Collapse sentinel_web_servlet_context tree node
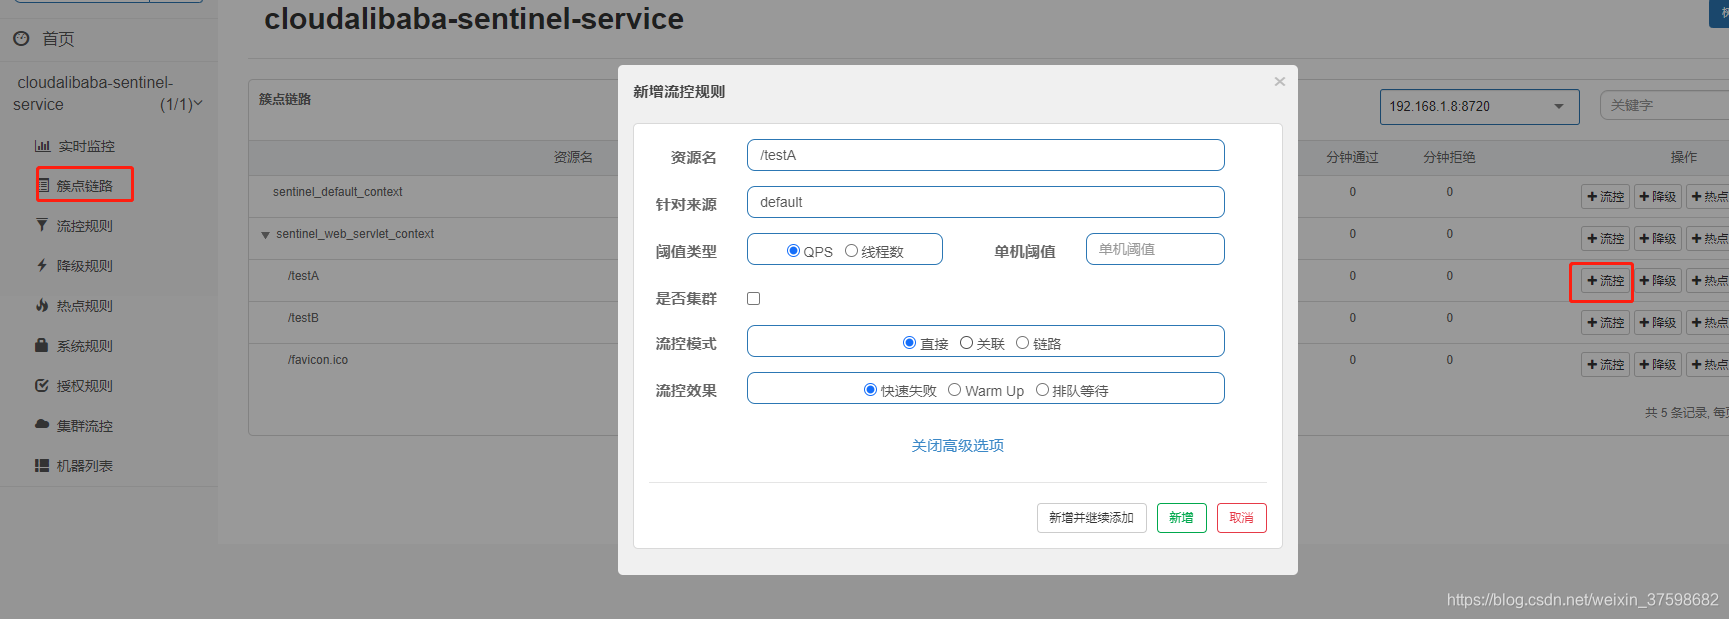The width and height of the screenshot is (1729, 619). (x=265, y=235)
